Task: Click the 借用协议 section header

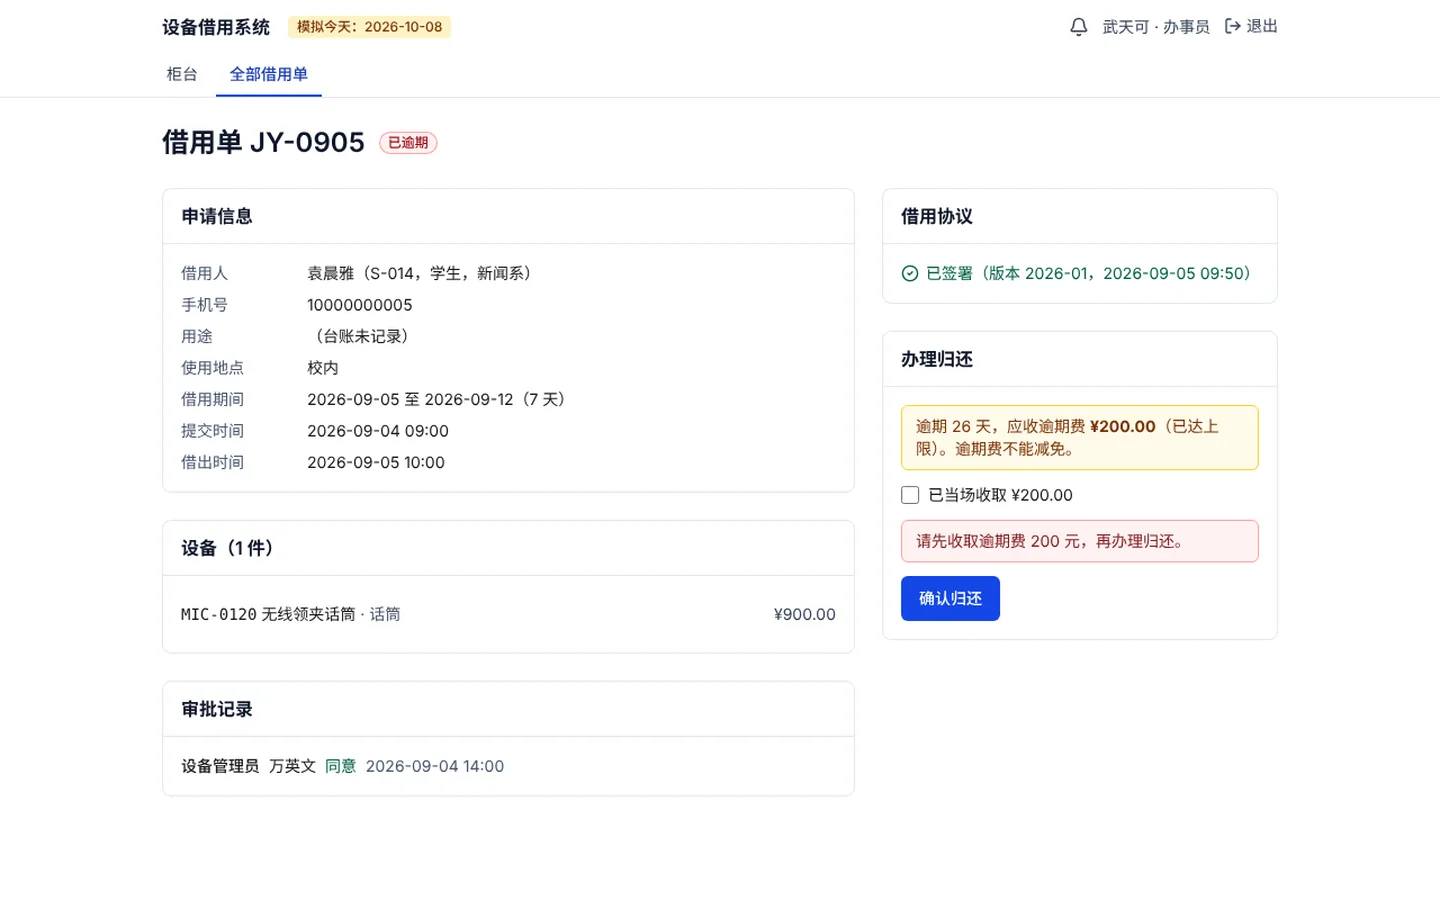Action: coord(937,216)
